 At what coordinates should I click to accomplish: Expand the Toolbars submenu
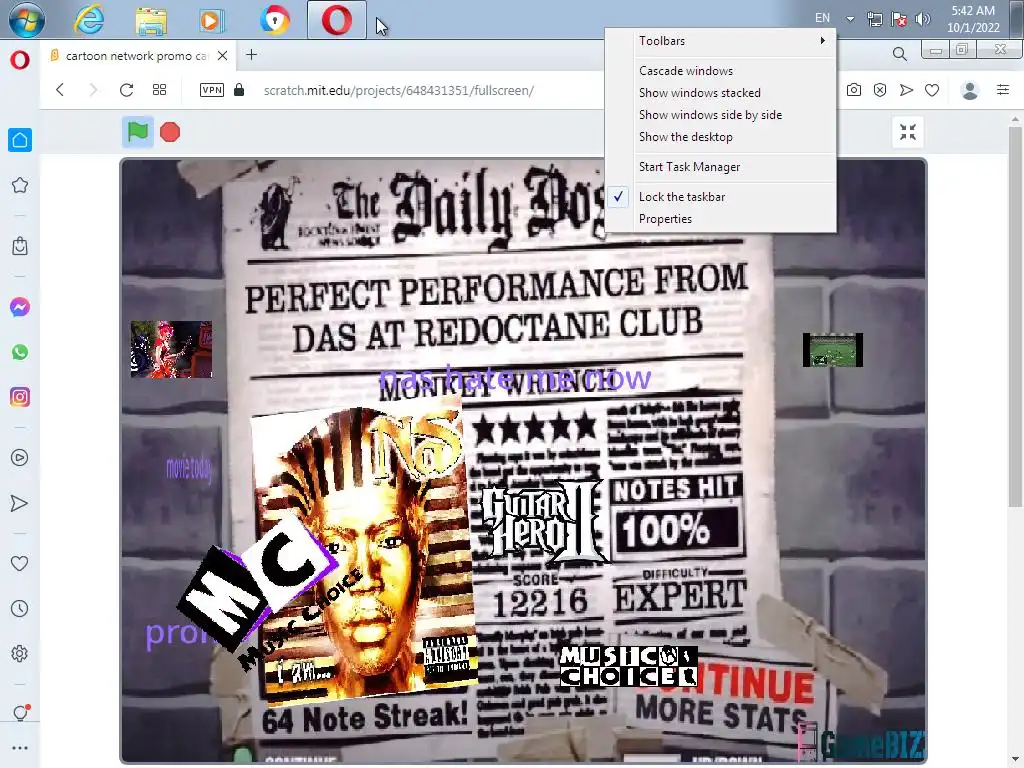pos(720,40)
